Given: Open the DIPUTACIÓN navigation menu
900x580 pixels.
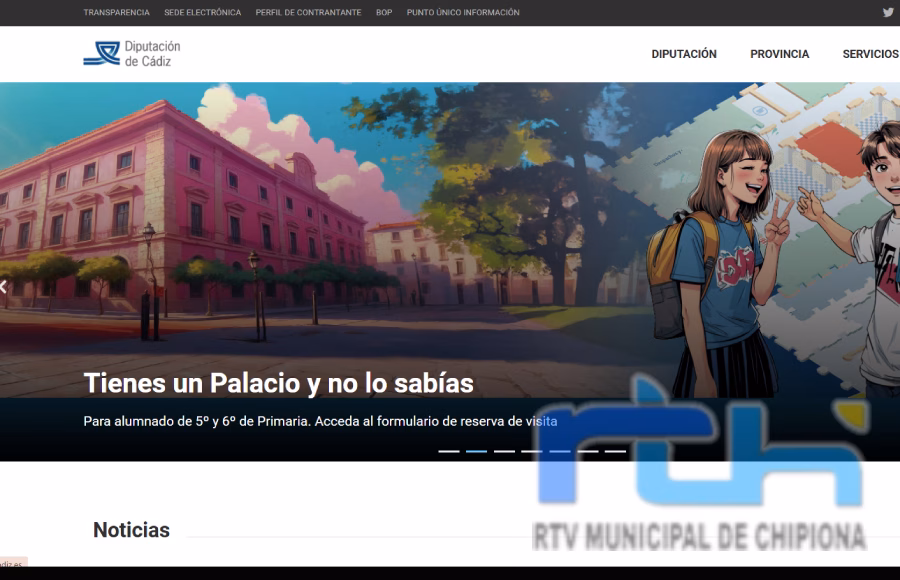Looking at the screenshot, I should coord(684,54).
